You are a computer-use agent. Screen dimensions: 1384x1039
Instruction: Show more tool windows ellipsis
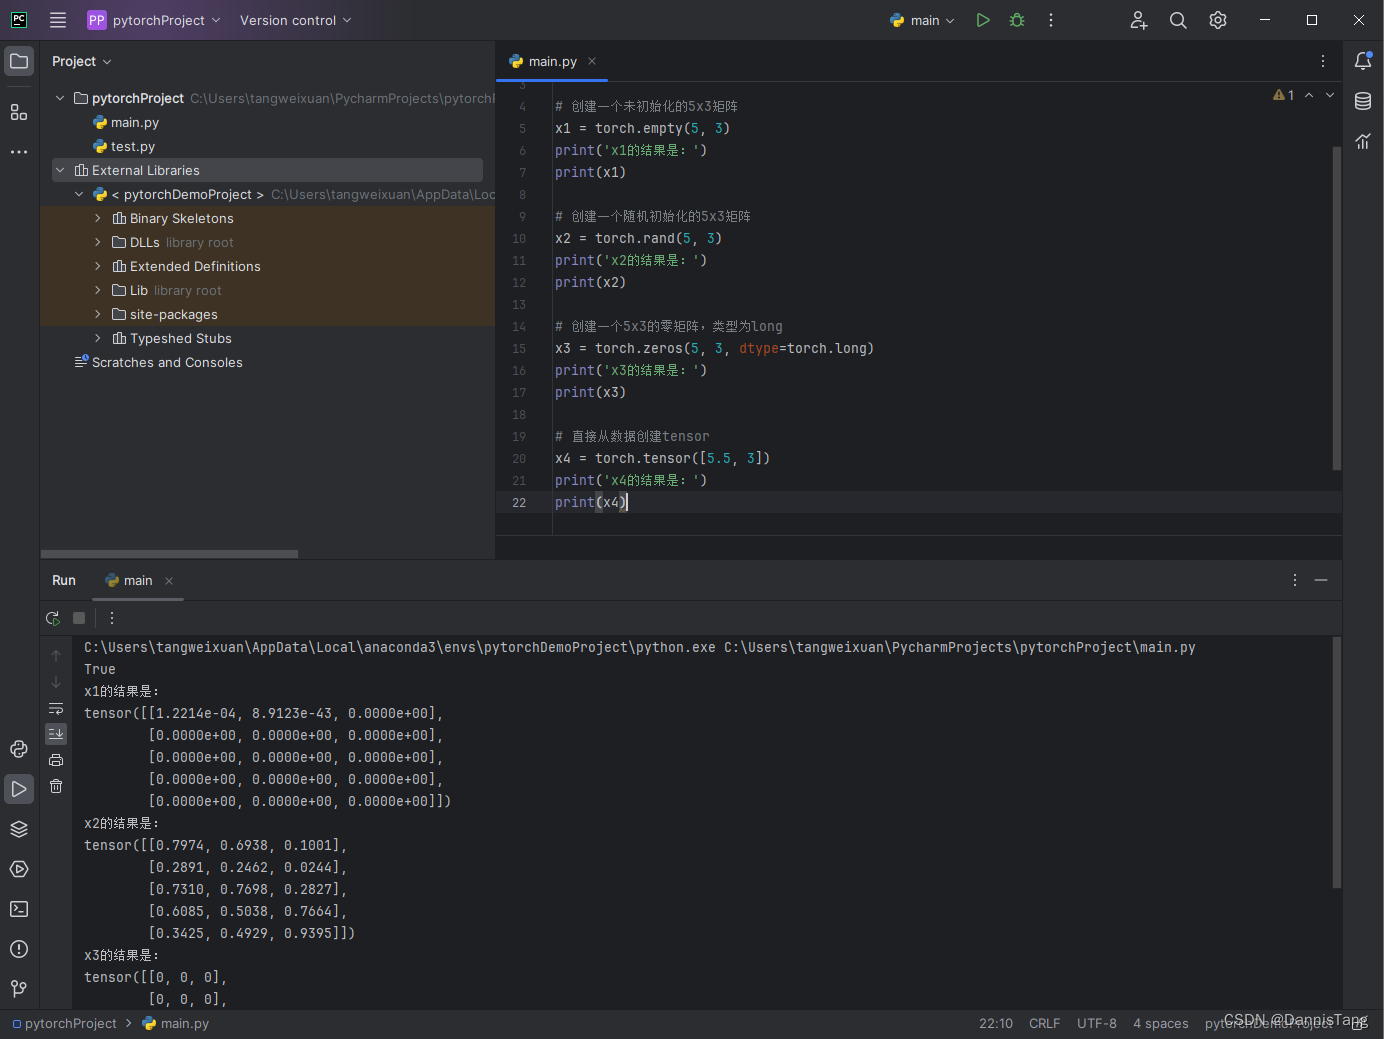19,152
